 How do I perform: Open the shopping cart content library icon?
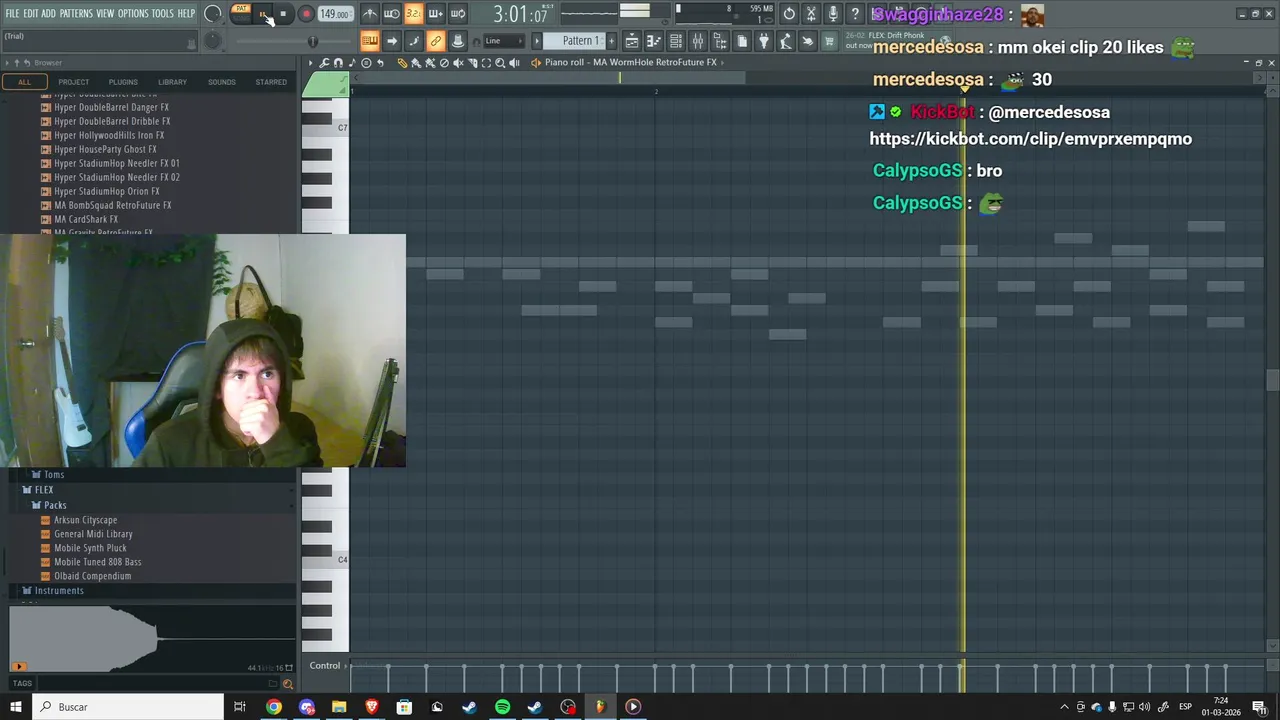click(x=829, y=41)
